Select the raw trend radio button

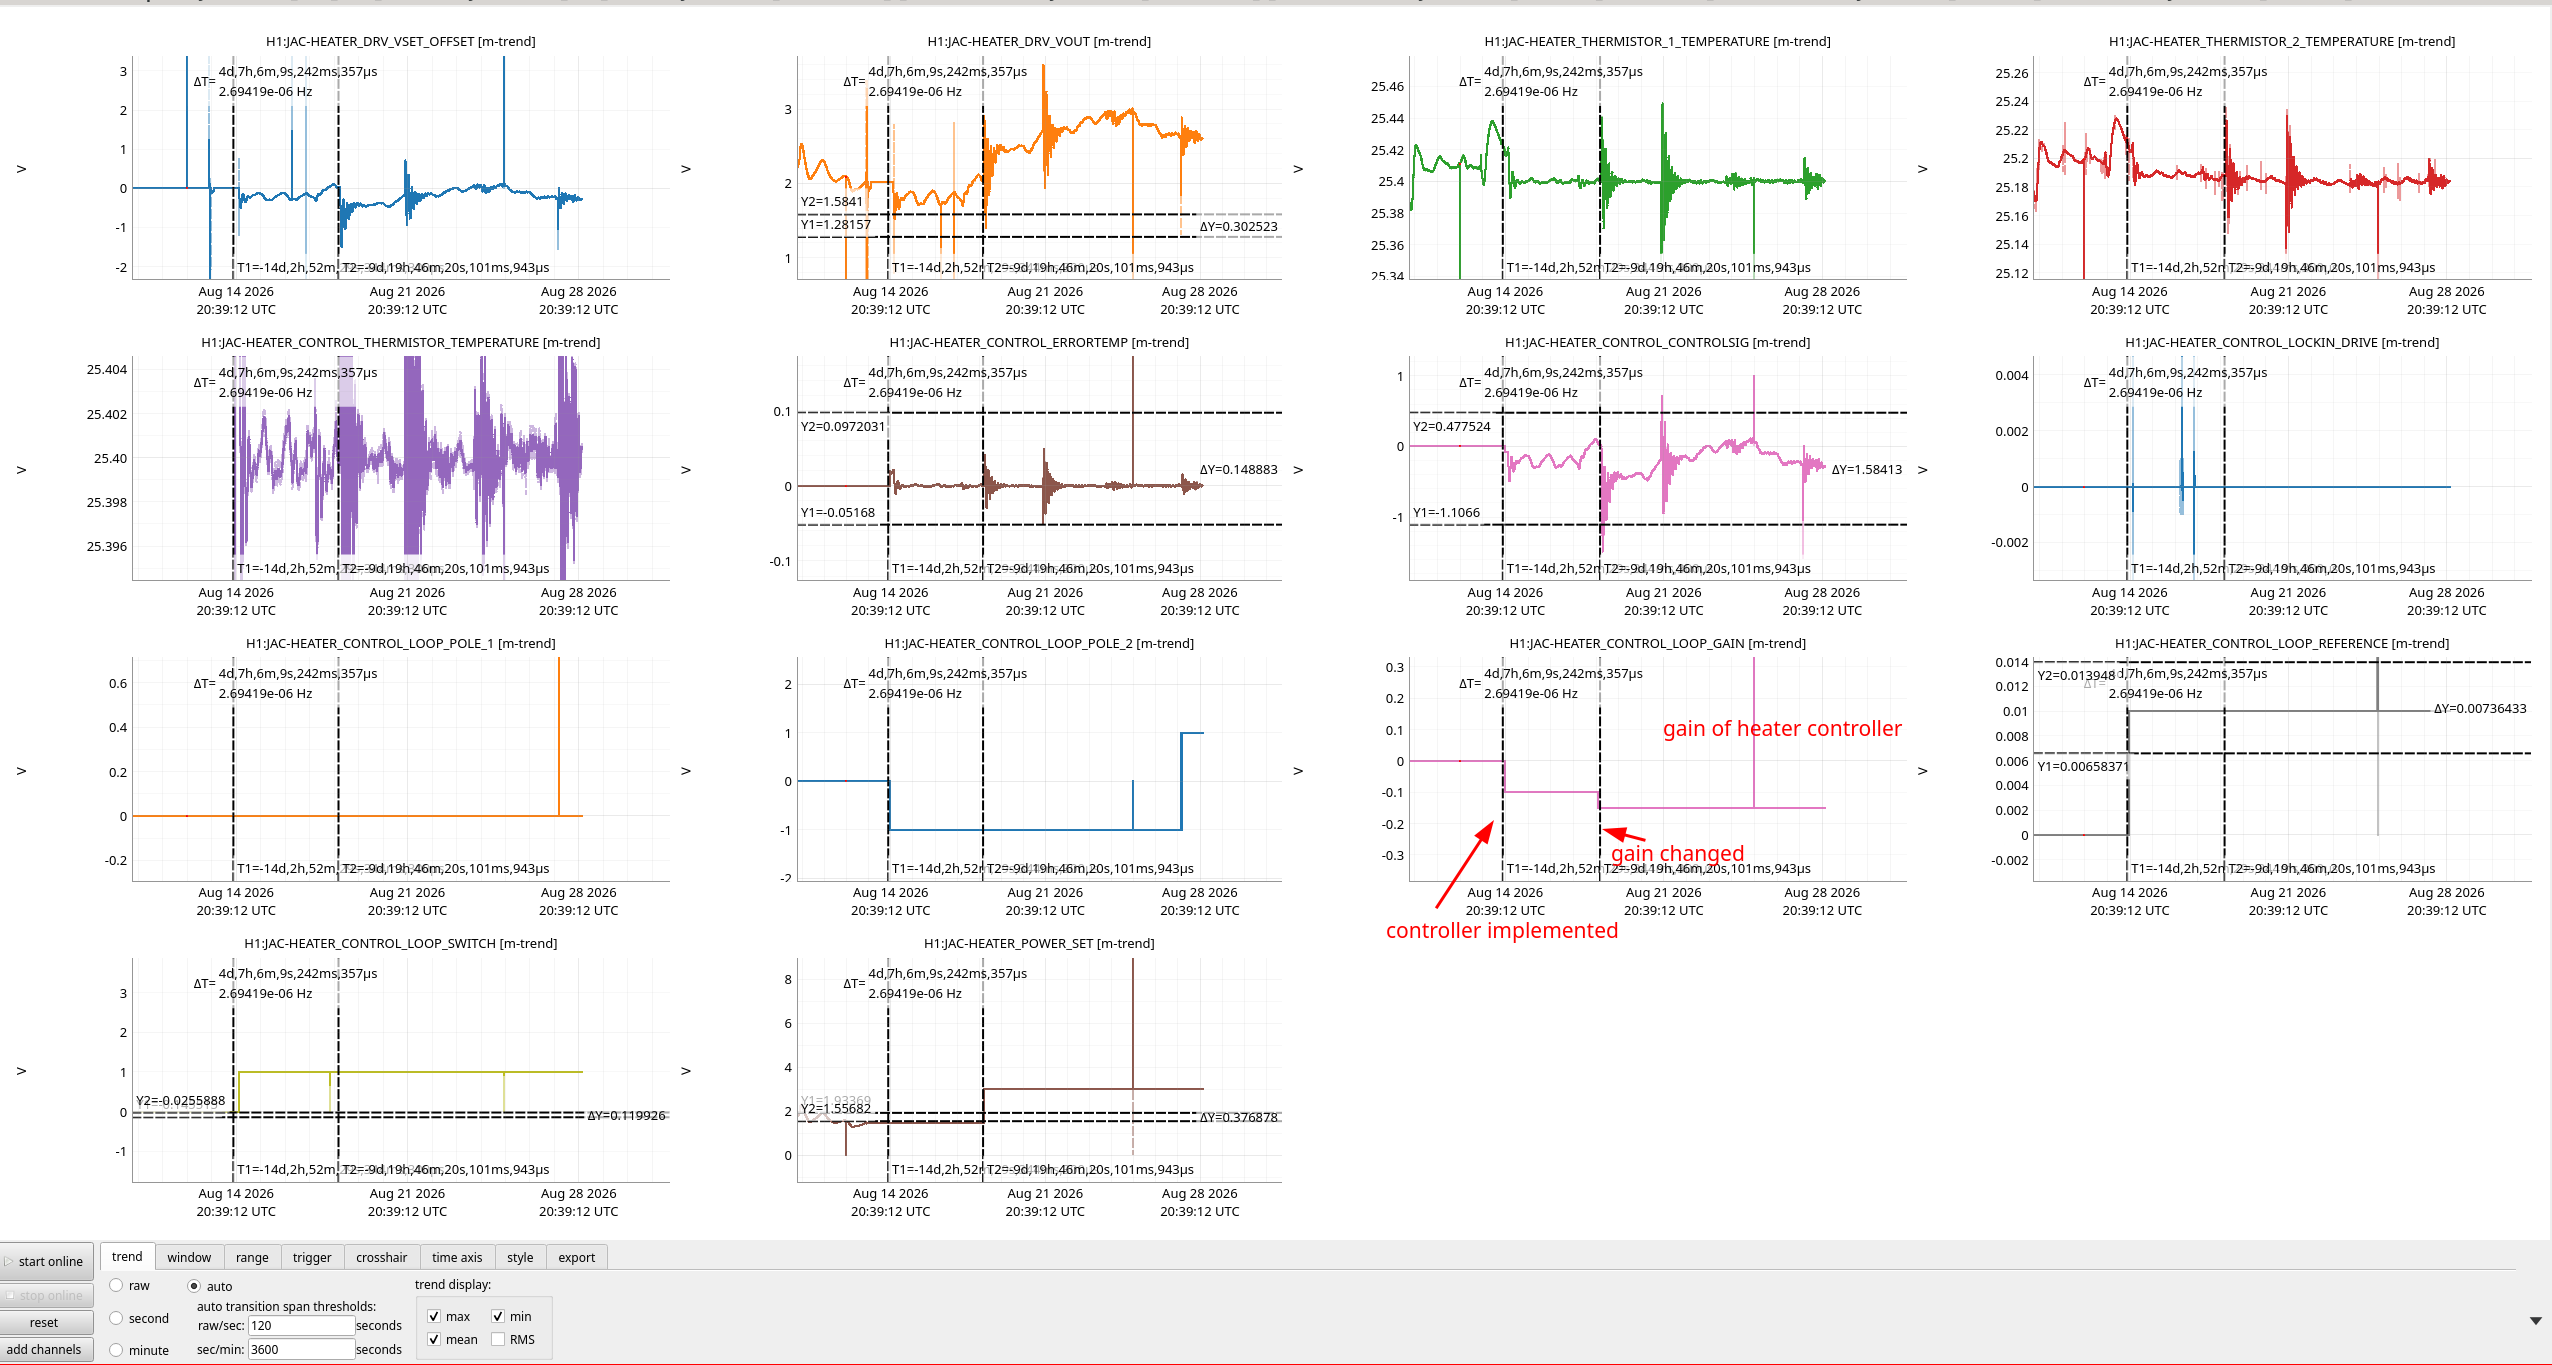click(117, 1285)
